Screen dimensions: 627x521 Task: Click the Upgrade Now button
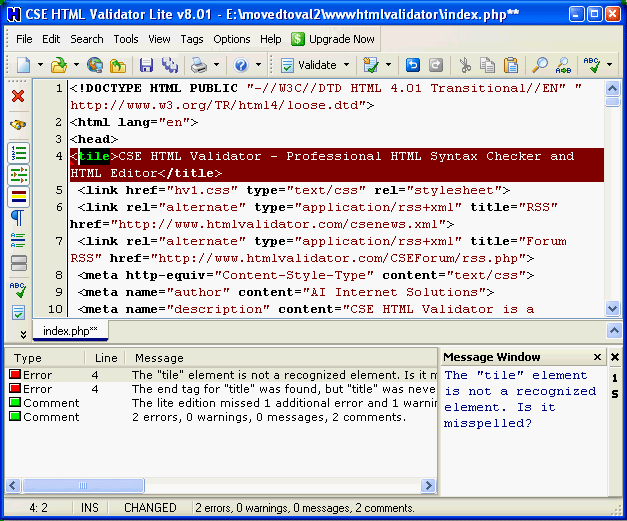point(333,39)
